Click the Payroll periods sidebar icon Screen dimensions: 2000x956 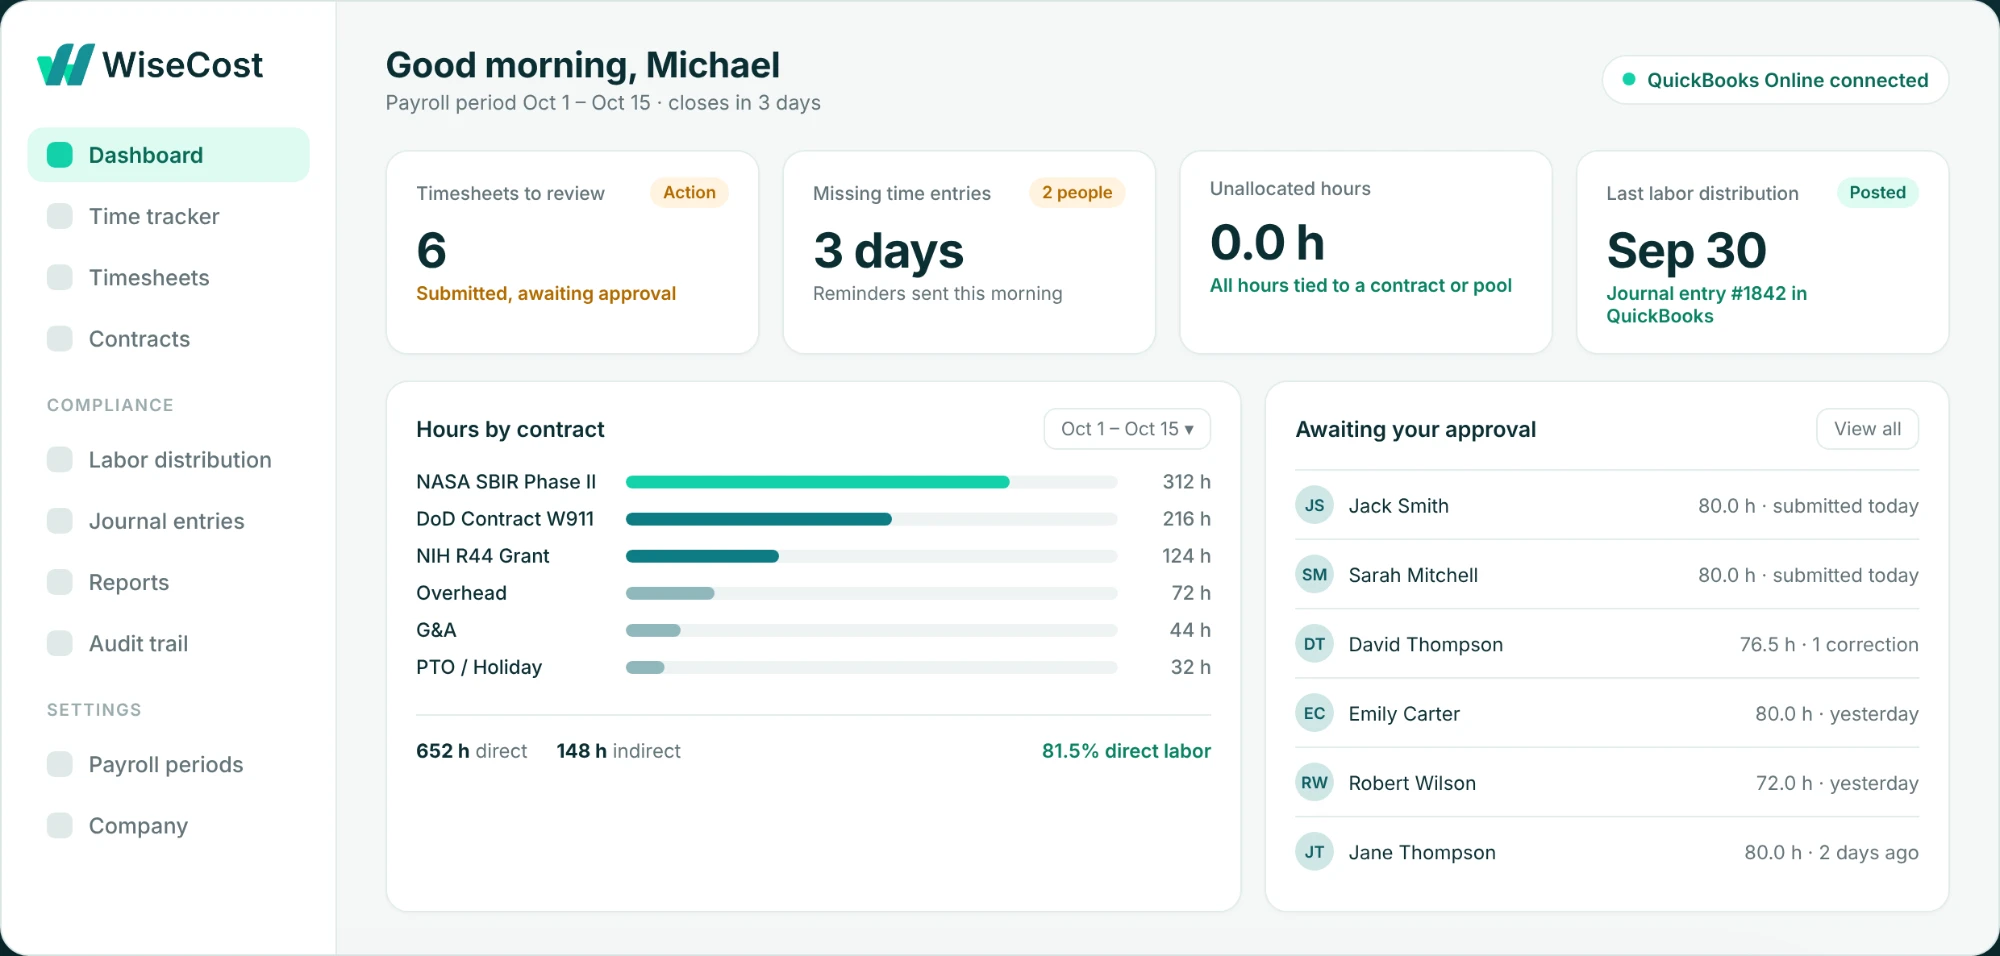pos(60,764)
